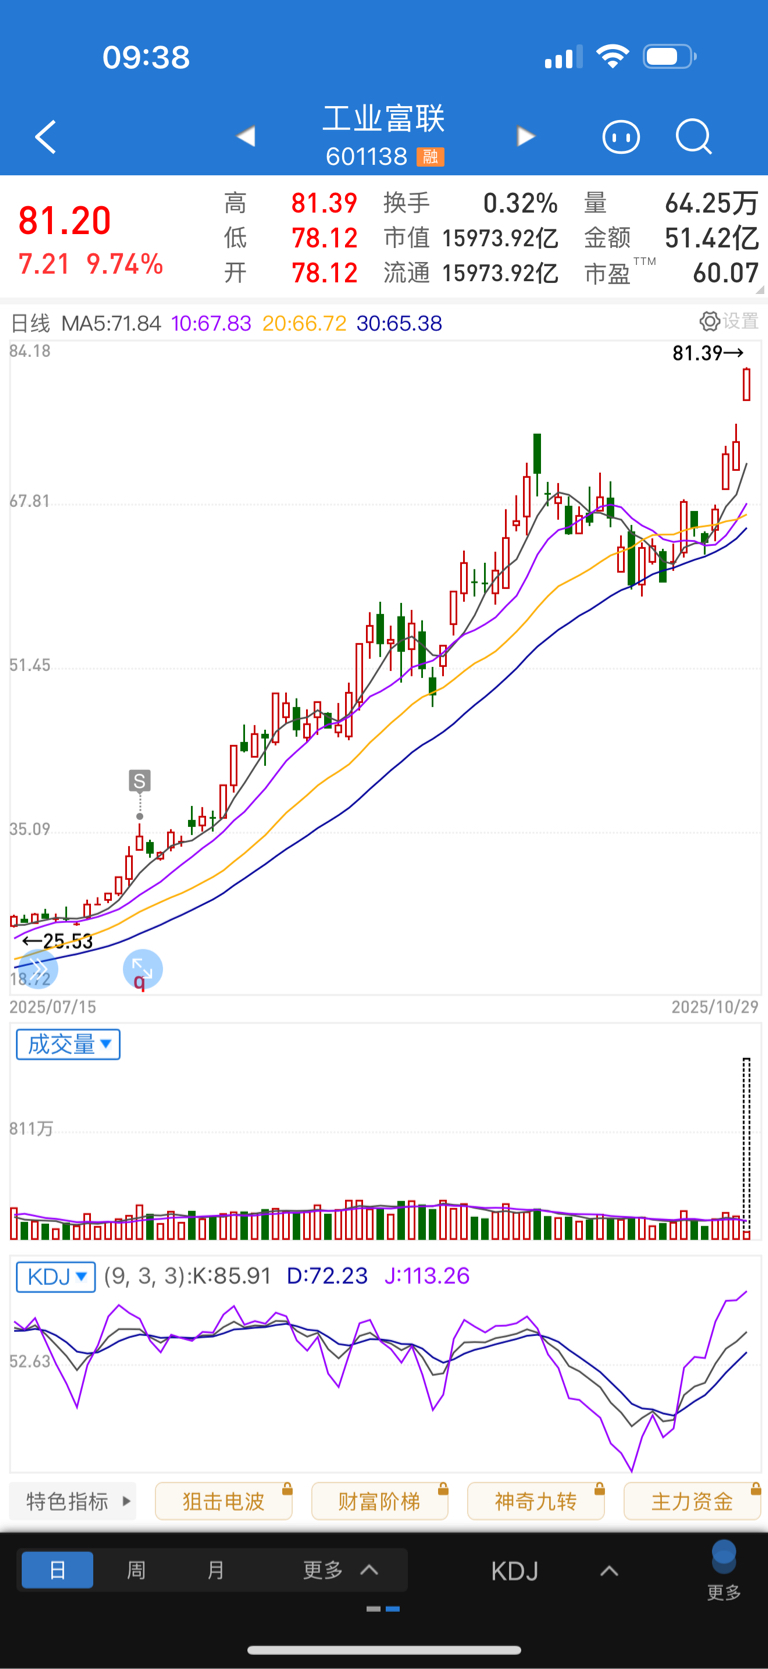Tap the 市盈 TTM value 60.07

(726, 273)
